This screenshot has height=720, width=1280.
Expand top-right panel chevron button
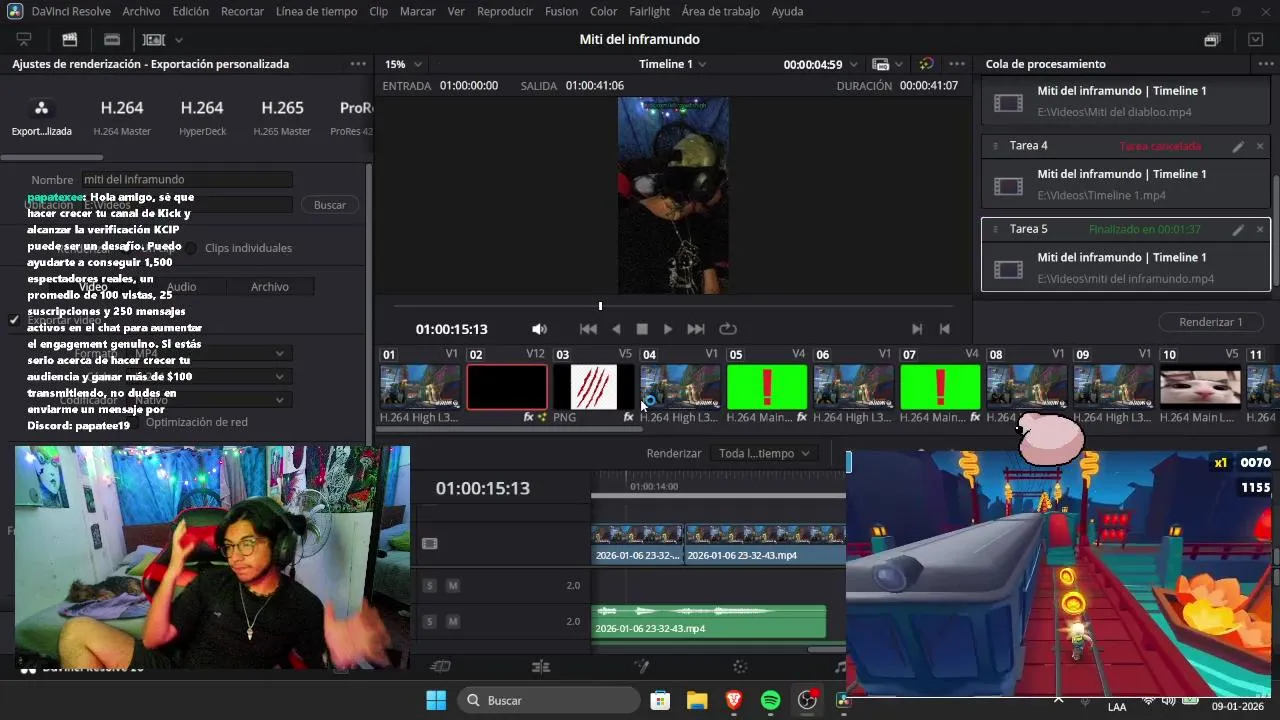(1256, 40)
